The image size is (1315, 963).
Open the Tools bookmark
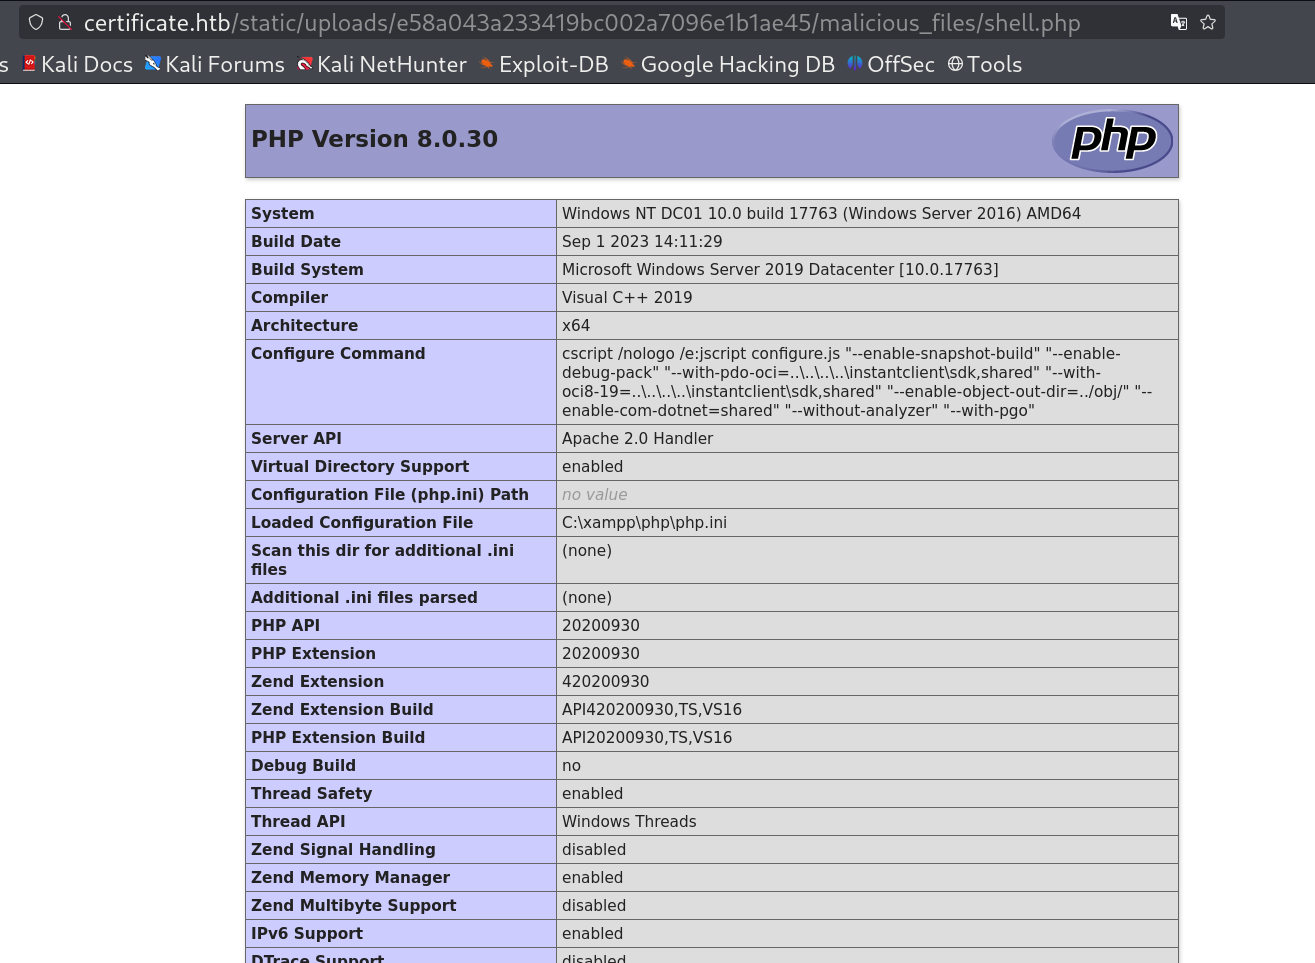(x=985, y=64)
